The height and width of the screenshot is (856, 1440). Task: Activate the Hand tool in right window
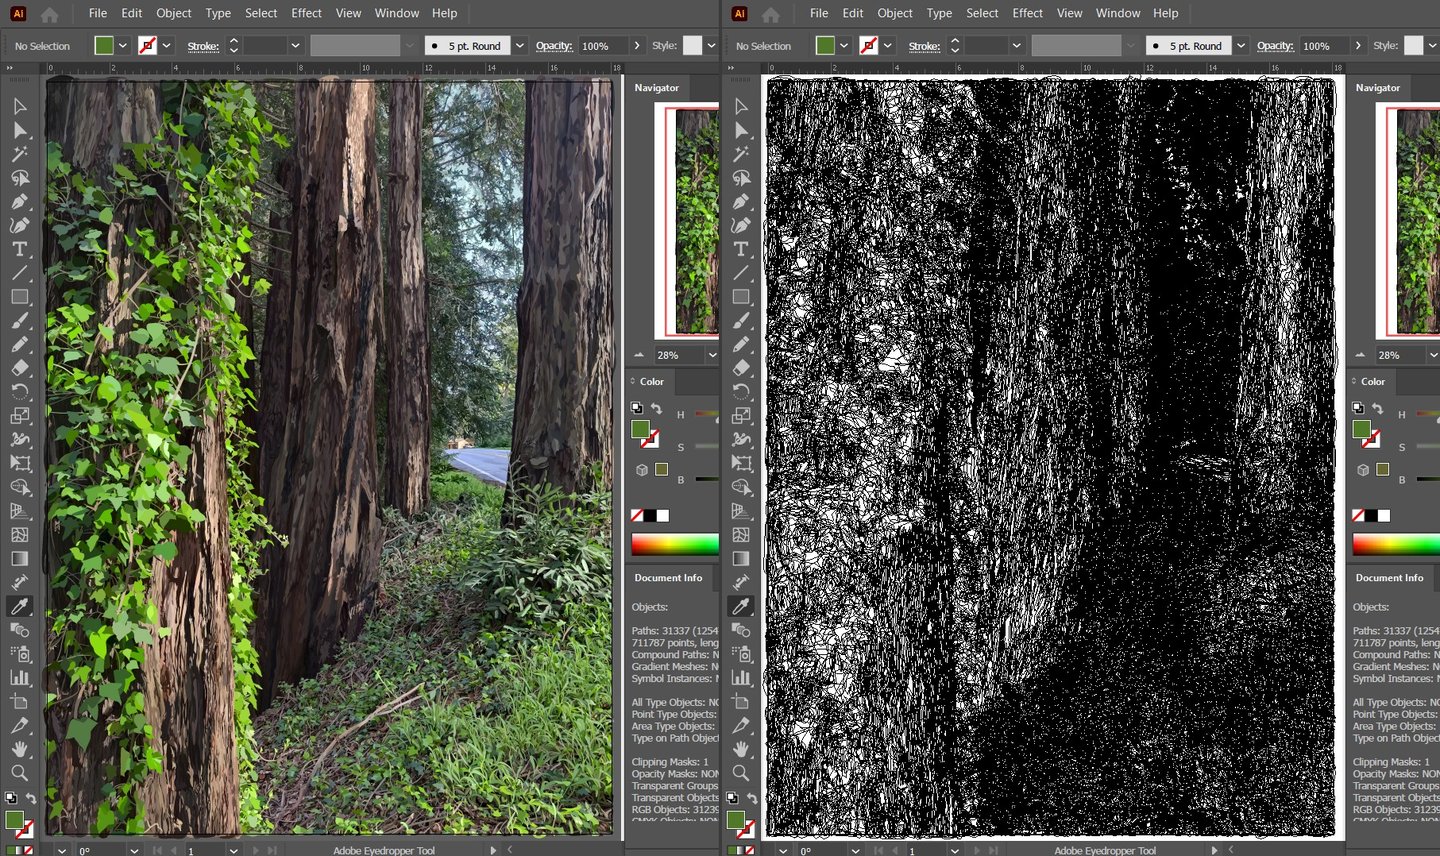pyautogui.click(x=740, y=749)
